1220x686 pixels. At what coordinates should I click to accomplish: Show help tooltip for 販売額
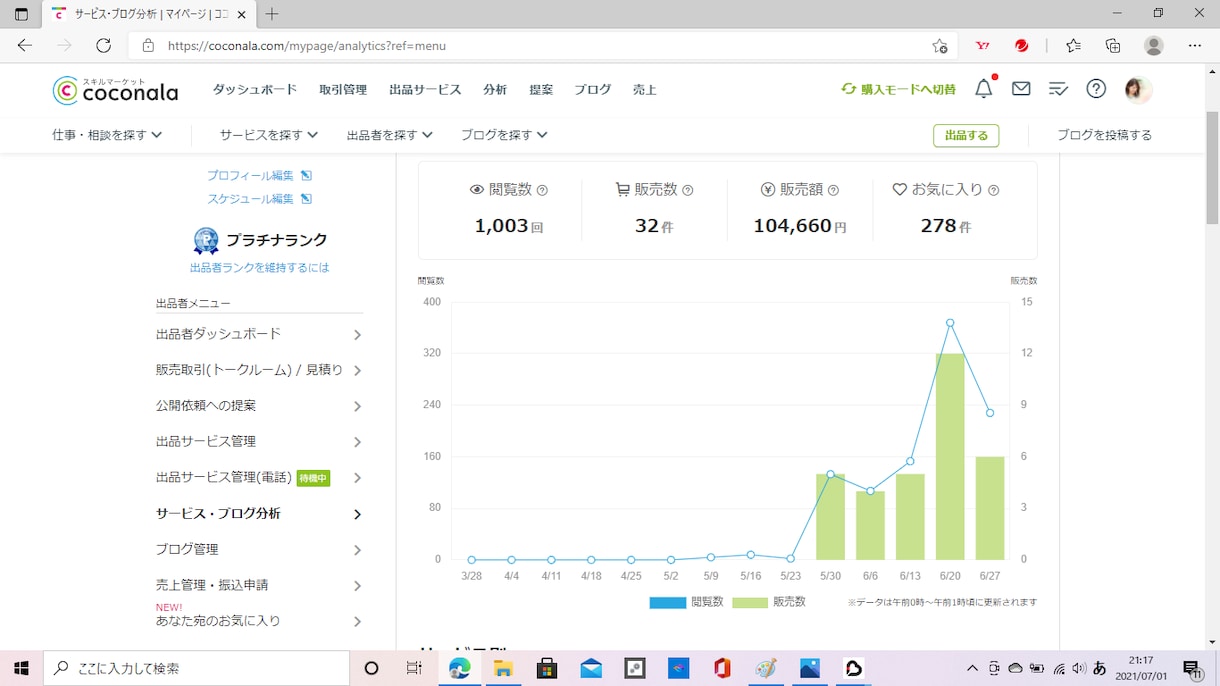point(833,190)
